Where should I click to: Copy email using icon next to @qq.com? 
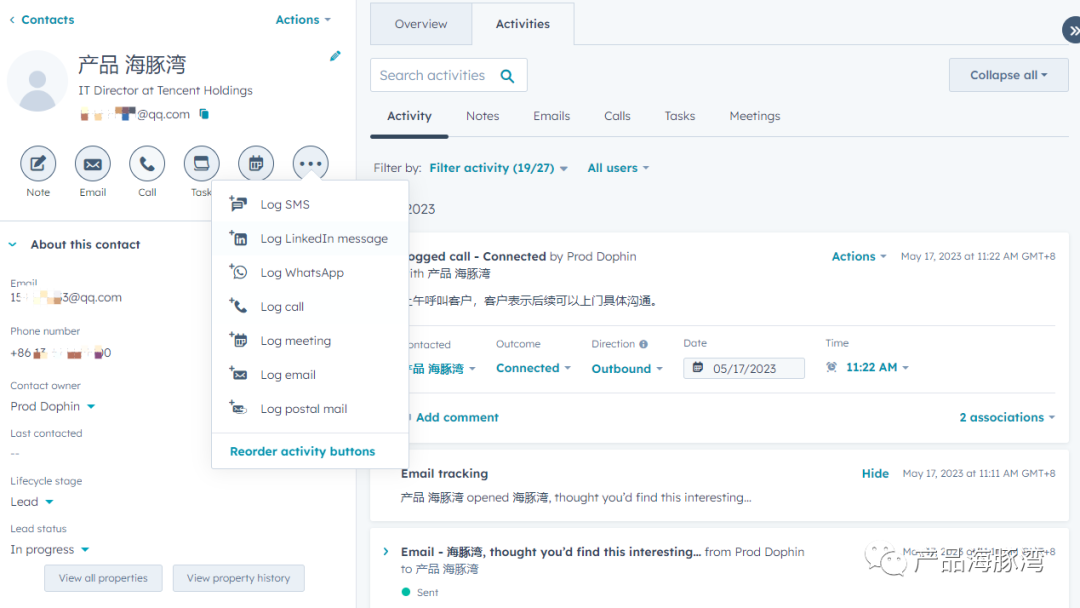204,114
